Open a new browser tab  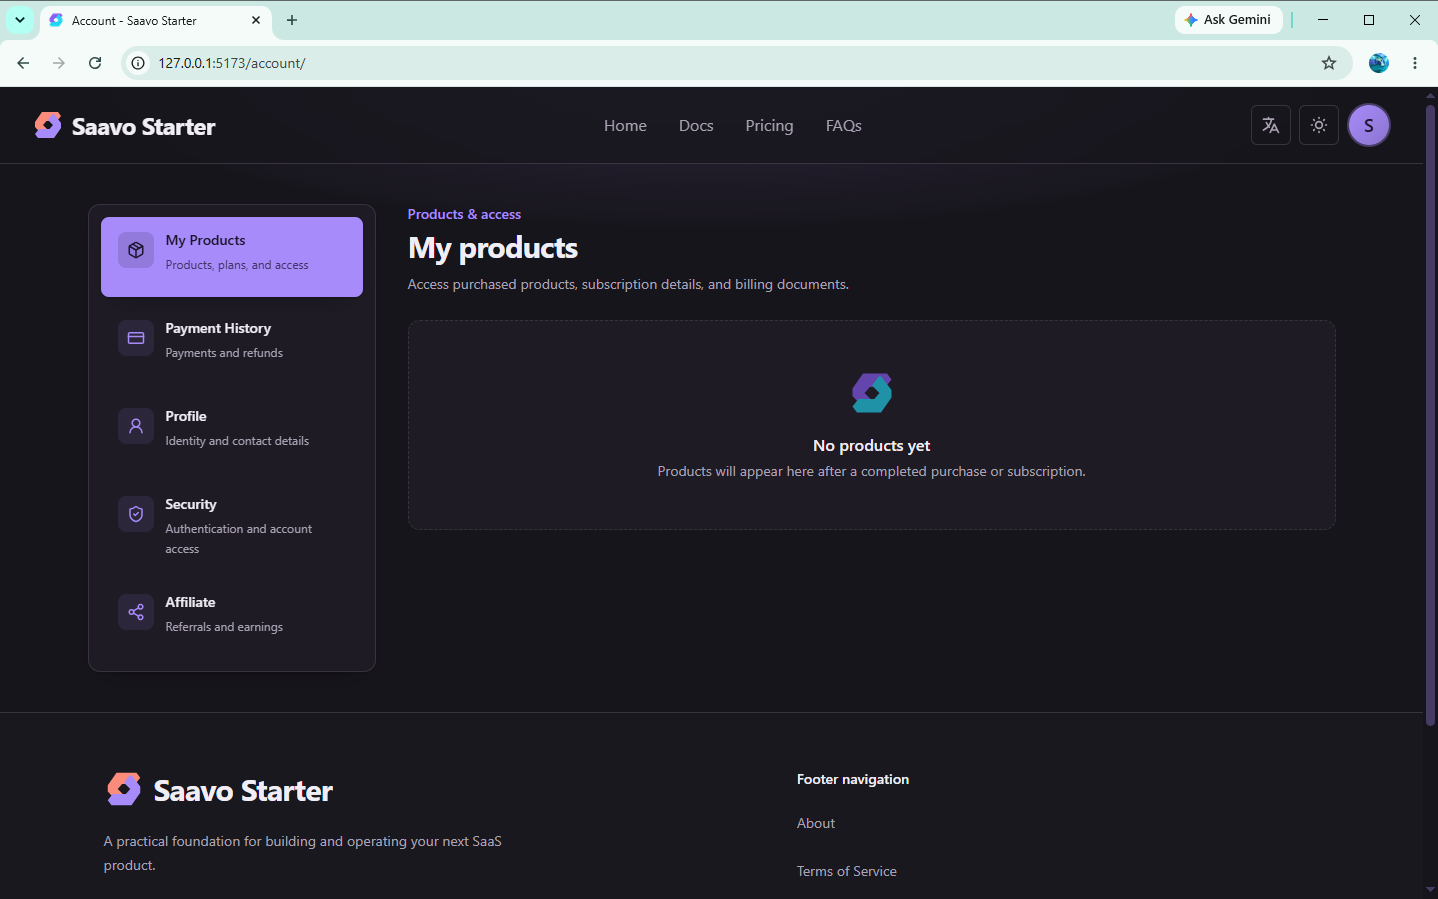coord(292,20)
